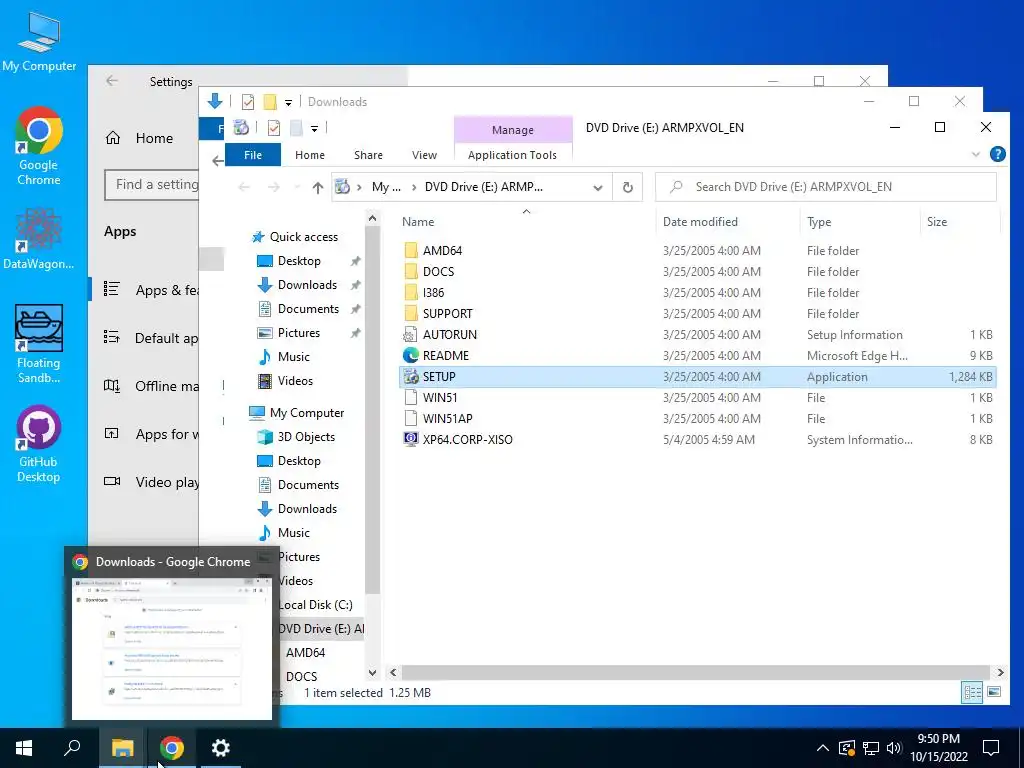The image size is (1024, 768).
Task: Switch to the View ribbon tab
Action: tap(424, 155)
